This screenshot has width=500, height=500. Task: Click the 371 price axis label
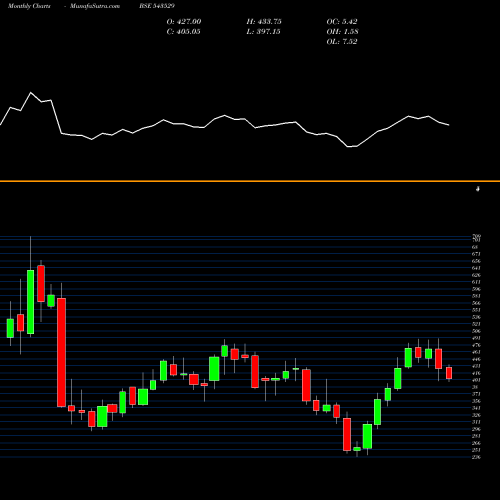[476, 394]
